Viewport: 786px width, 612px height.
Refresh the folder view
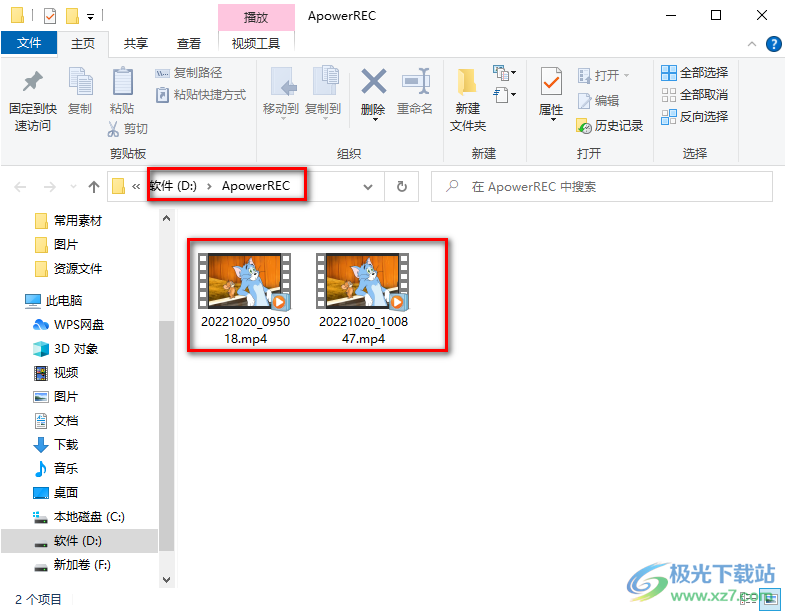click(x=402, y=187)
